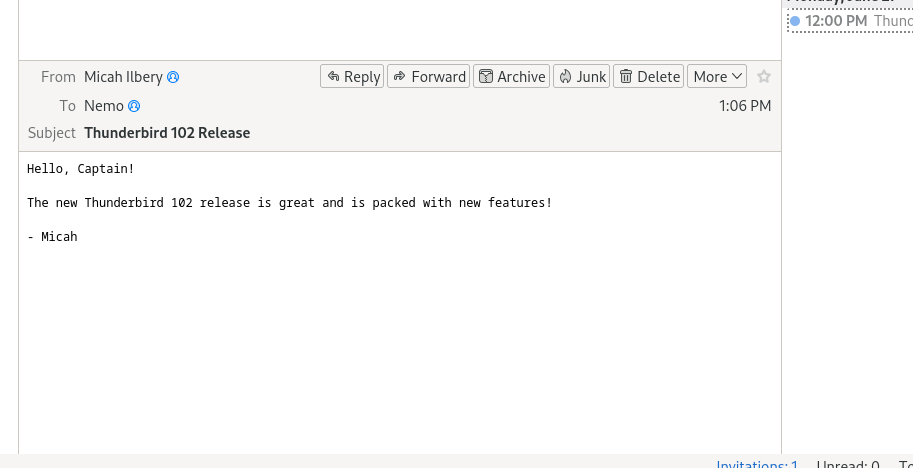Click recipient name Nemo
The image size is (913, 468).
(x=104, y=106)
